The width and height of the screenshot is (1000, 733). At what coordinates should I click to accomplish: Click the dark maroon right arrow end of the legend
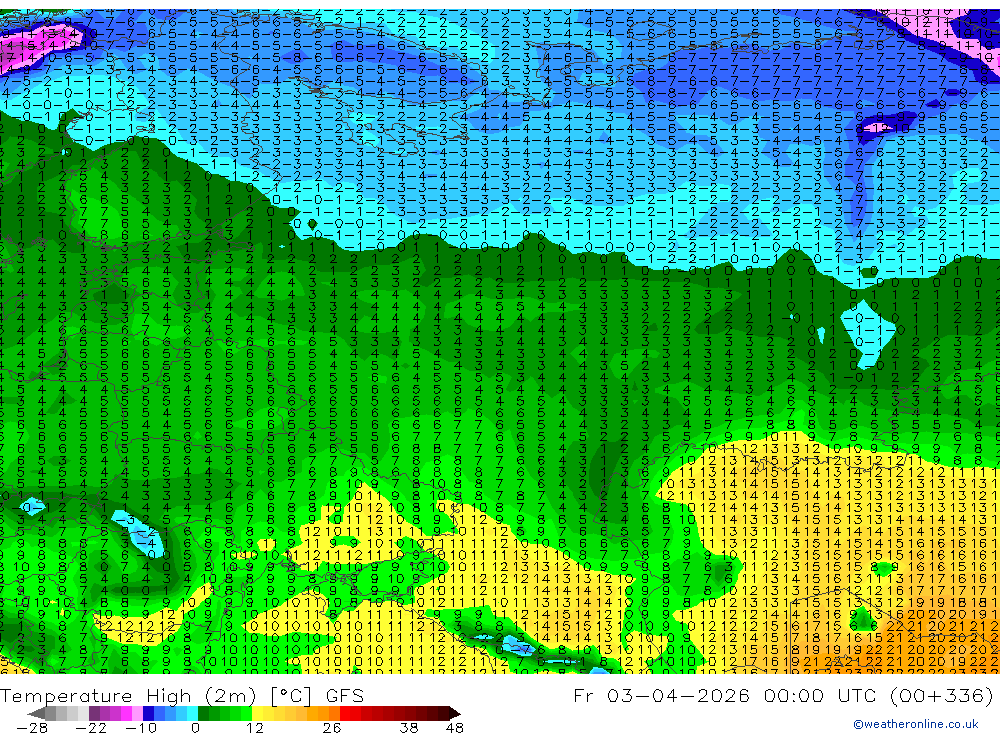point(455,713)
